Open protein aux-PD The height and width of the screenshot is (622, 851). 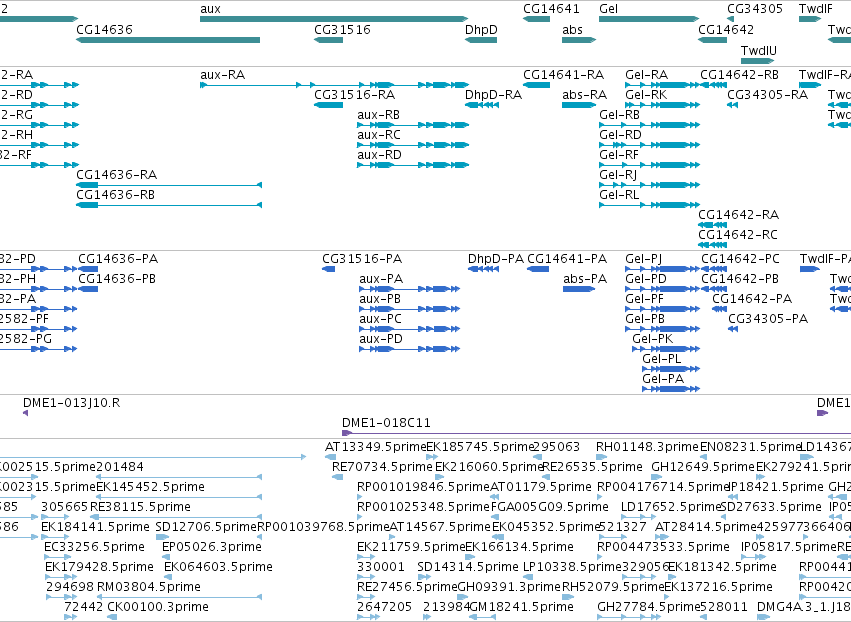[x=381, y=339]
